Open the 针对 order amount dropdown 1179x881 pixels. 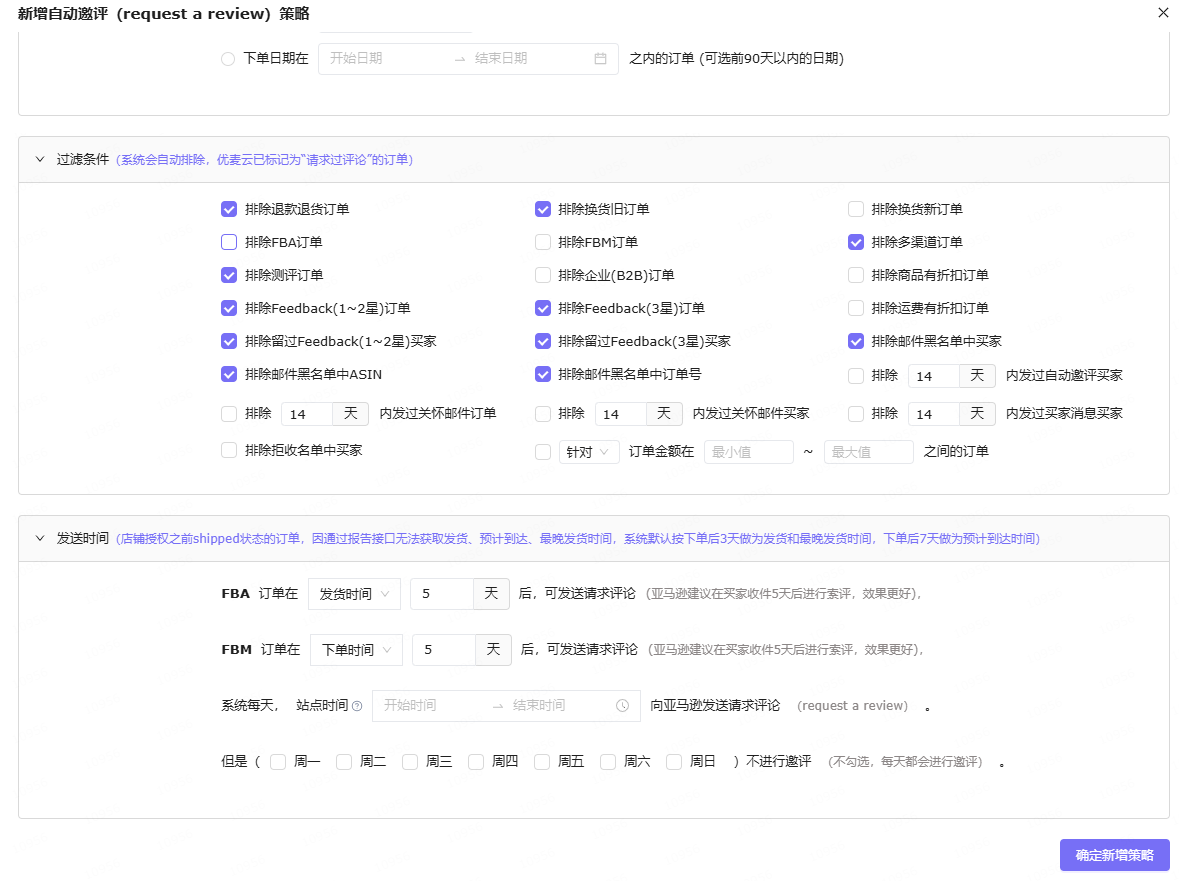click(590, 451)
